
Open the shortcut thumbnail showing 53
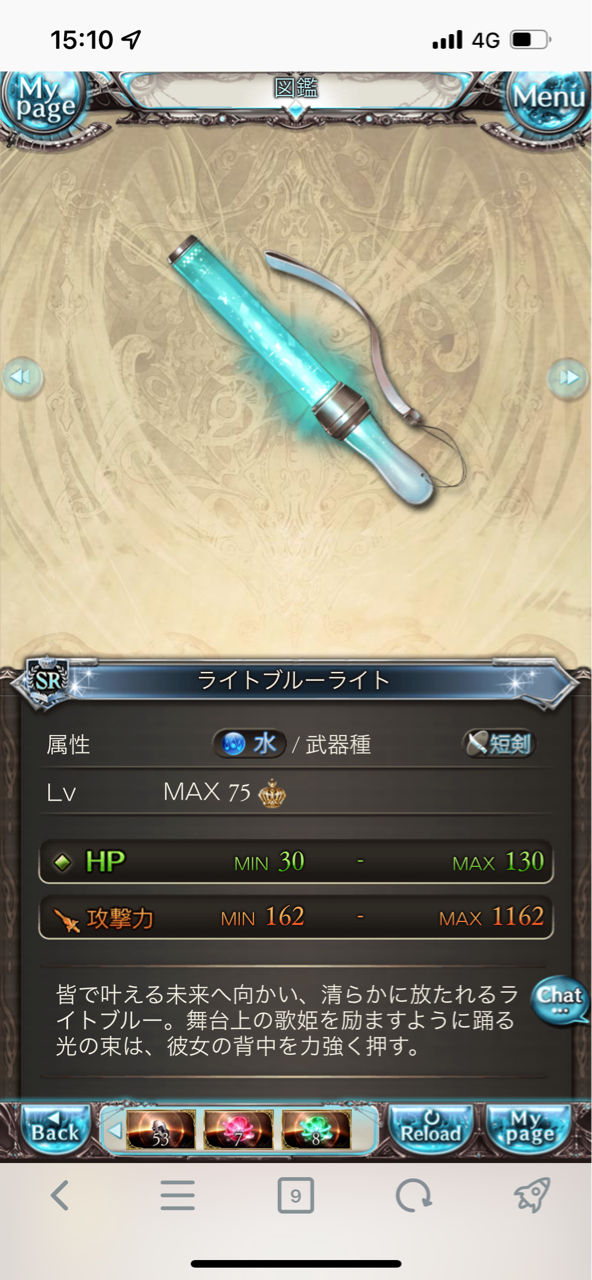pyautogui.click(x=160, y=1130)
